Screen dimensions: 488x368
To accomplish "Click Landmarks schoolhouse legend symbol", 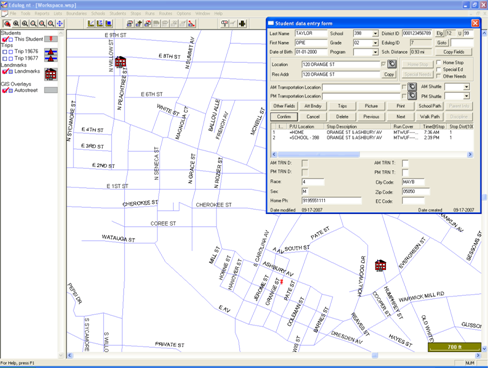I will click(x=51, y=74).
